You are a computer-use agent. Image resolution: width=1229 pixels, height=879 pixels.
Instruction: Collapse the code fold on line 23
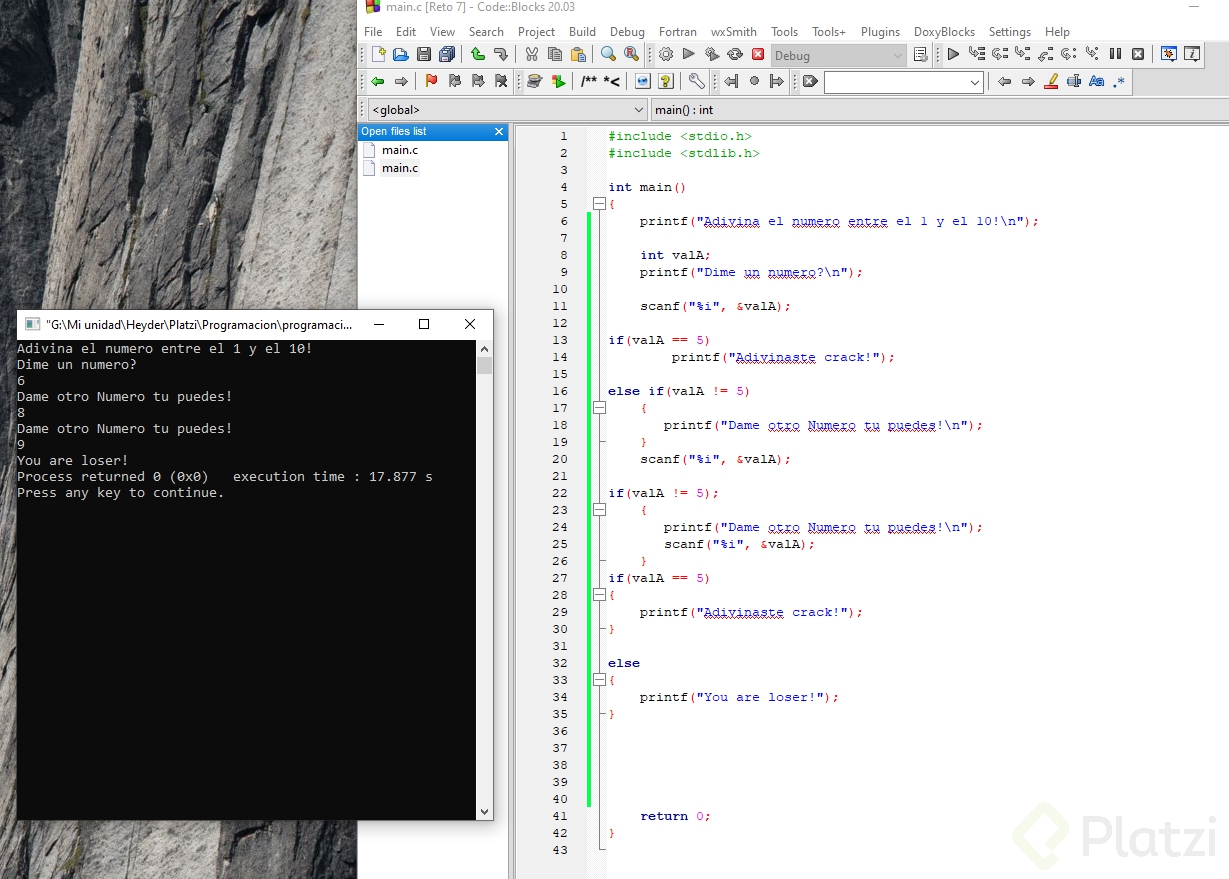(x=599, y=510)
